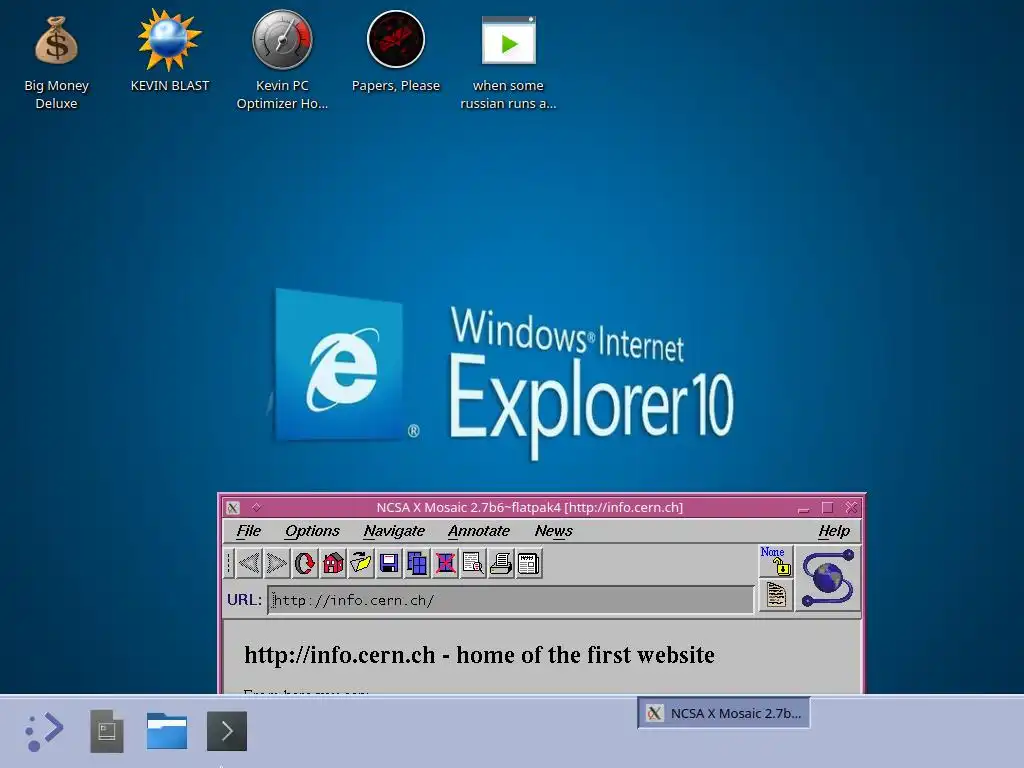Go to Mosaic's home page via house icon
This screenshot has height=768, width=1024.
click(333, 563)
